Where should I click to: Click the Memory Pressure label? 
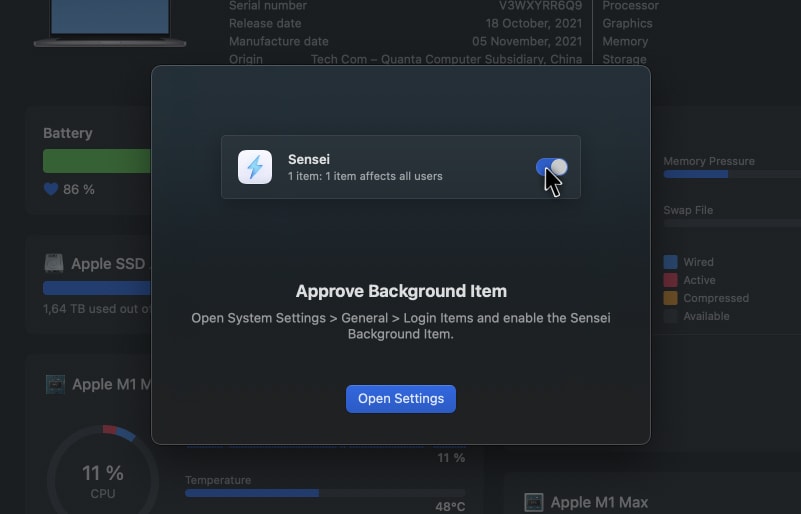click(x=709, y=161)
